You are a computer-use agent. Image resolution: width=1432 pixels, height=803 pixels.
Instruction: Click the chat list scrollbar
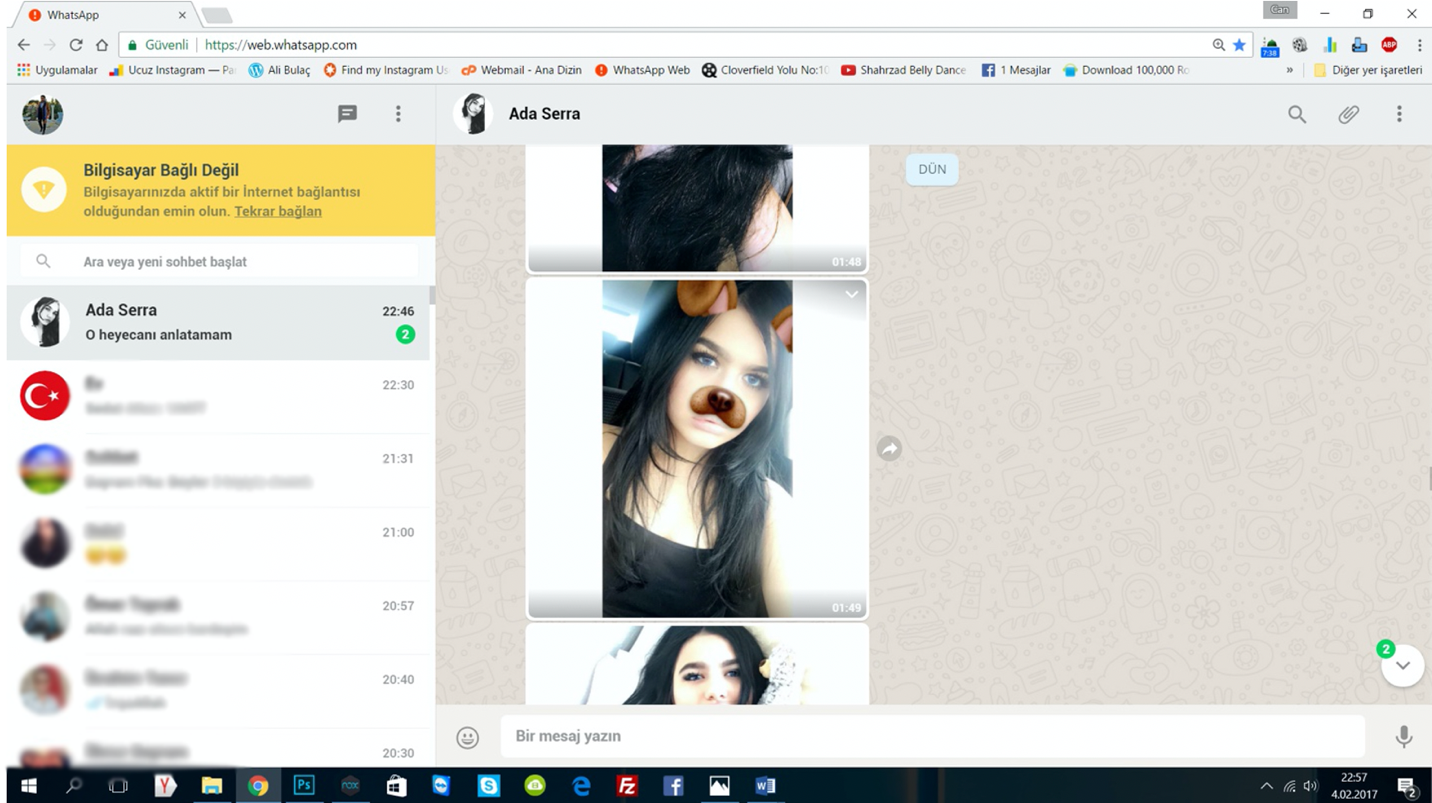(432, 294)
